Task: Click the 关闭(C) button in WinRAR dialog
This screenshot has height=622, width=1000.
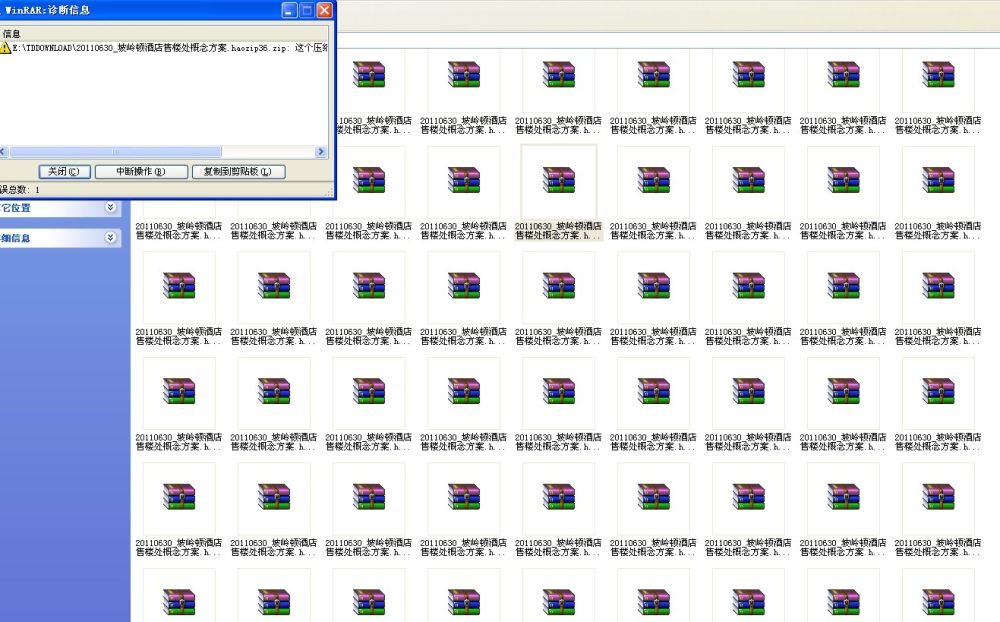Action: [64, 172]
